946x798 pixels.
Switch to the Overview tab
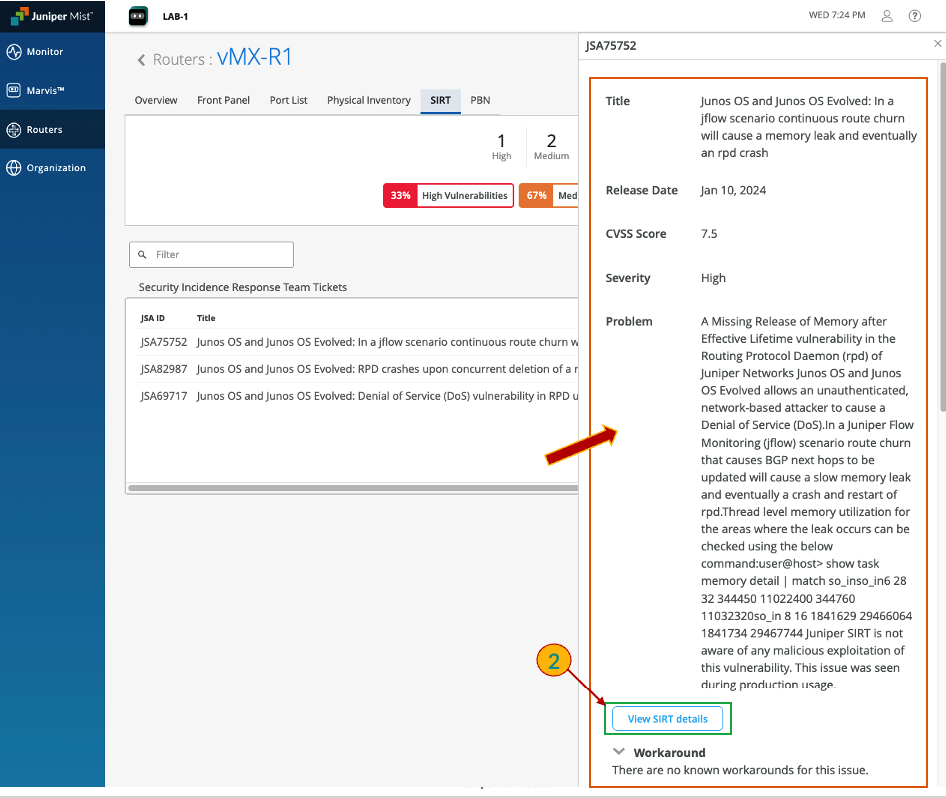[x=156, y=100]
